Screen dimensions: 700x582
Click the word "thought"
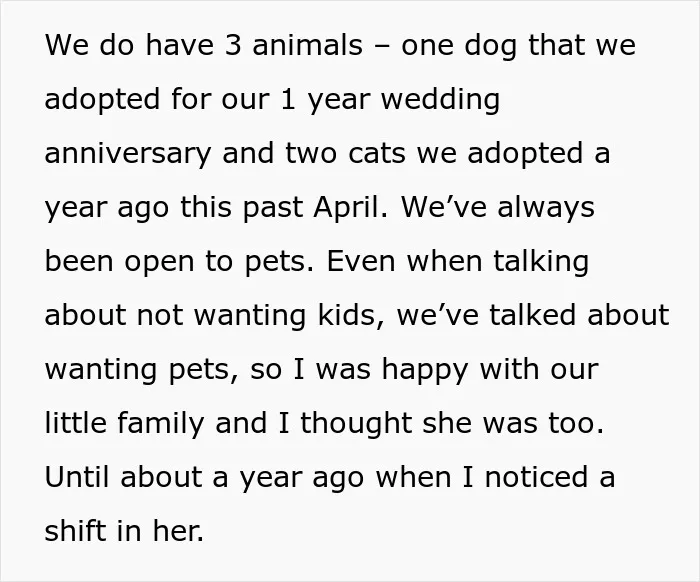(356, 424)
